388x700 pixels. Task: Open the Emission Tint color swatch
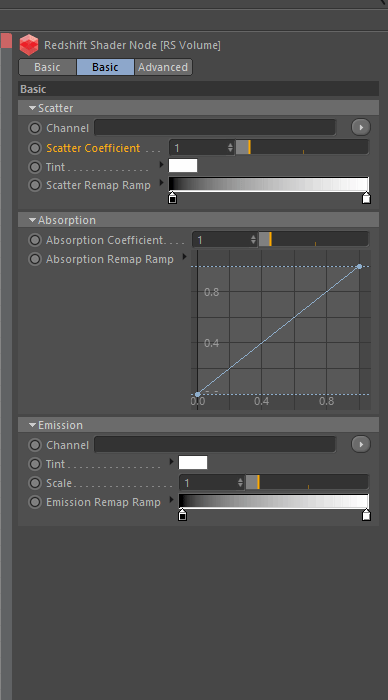[193, 462]
